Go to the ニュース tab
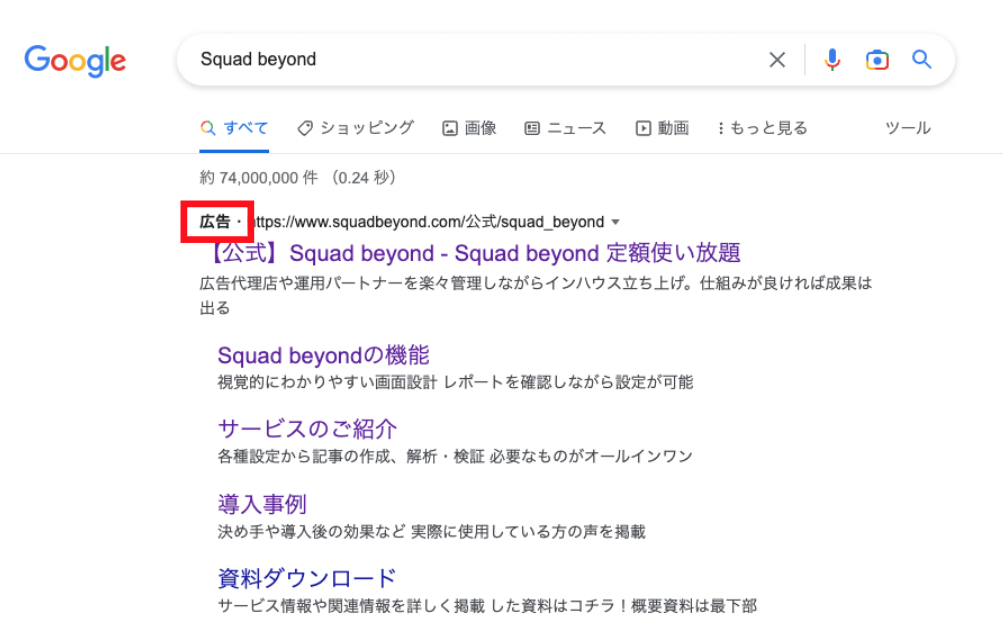Screen dimensions: 1003x633 (x=565, y=128)
